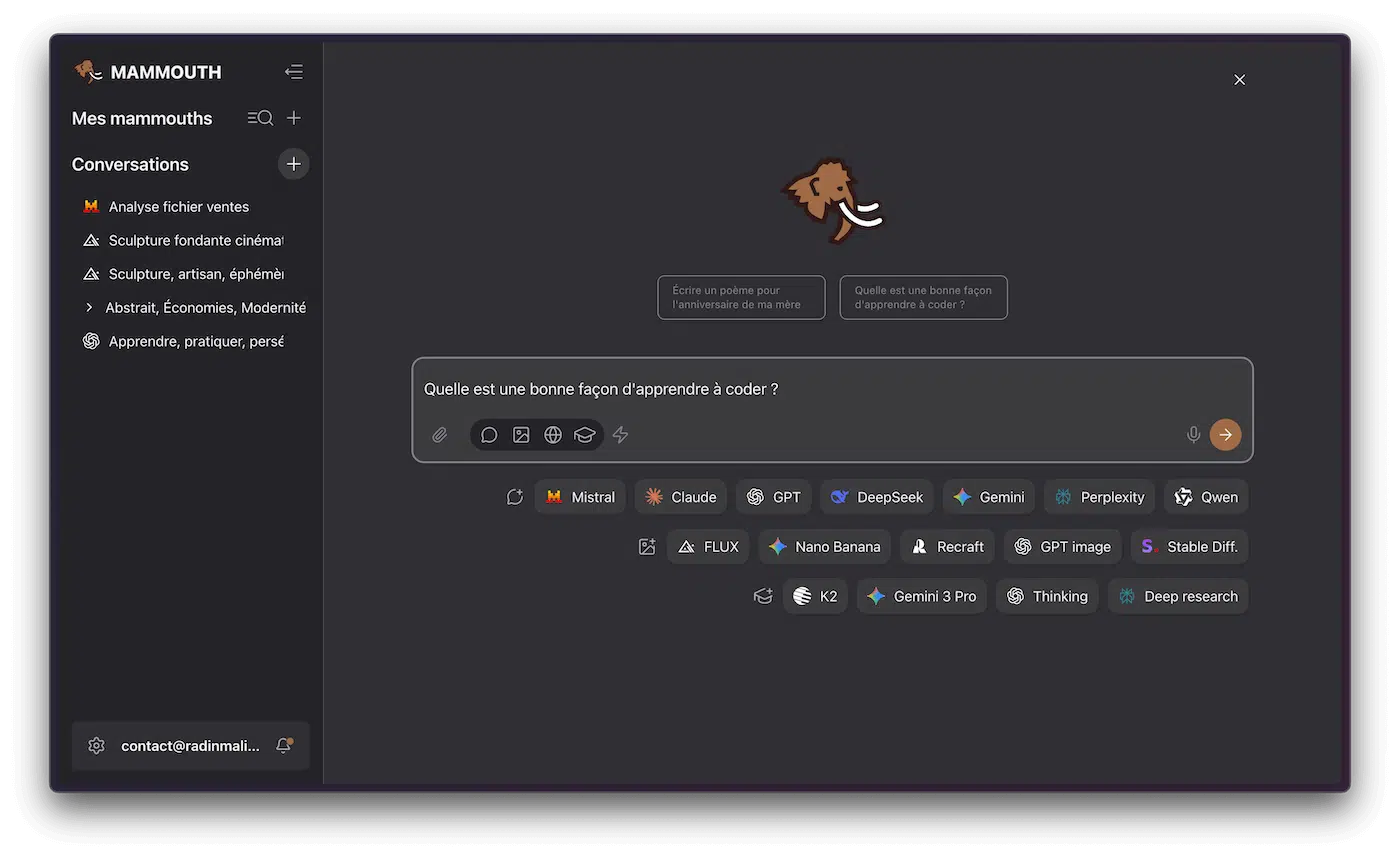The height and width of the screenshot is (858, 1400).
Task: Switch to image mode via the picture icon
Action: point(521,435)
